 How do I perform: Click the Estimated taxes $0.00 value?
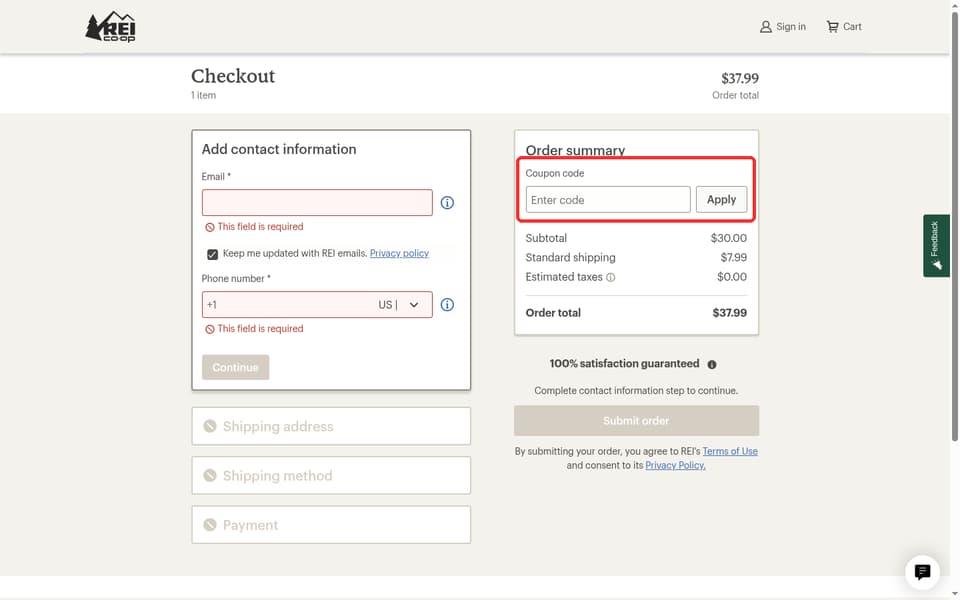tap(732, 277)
